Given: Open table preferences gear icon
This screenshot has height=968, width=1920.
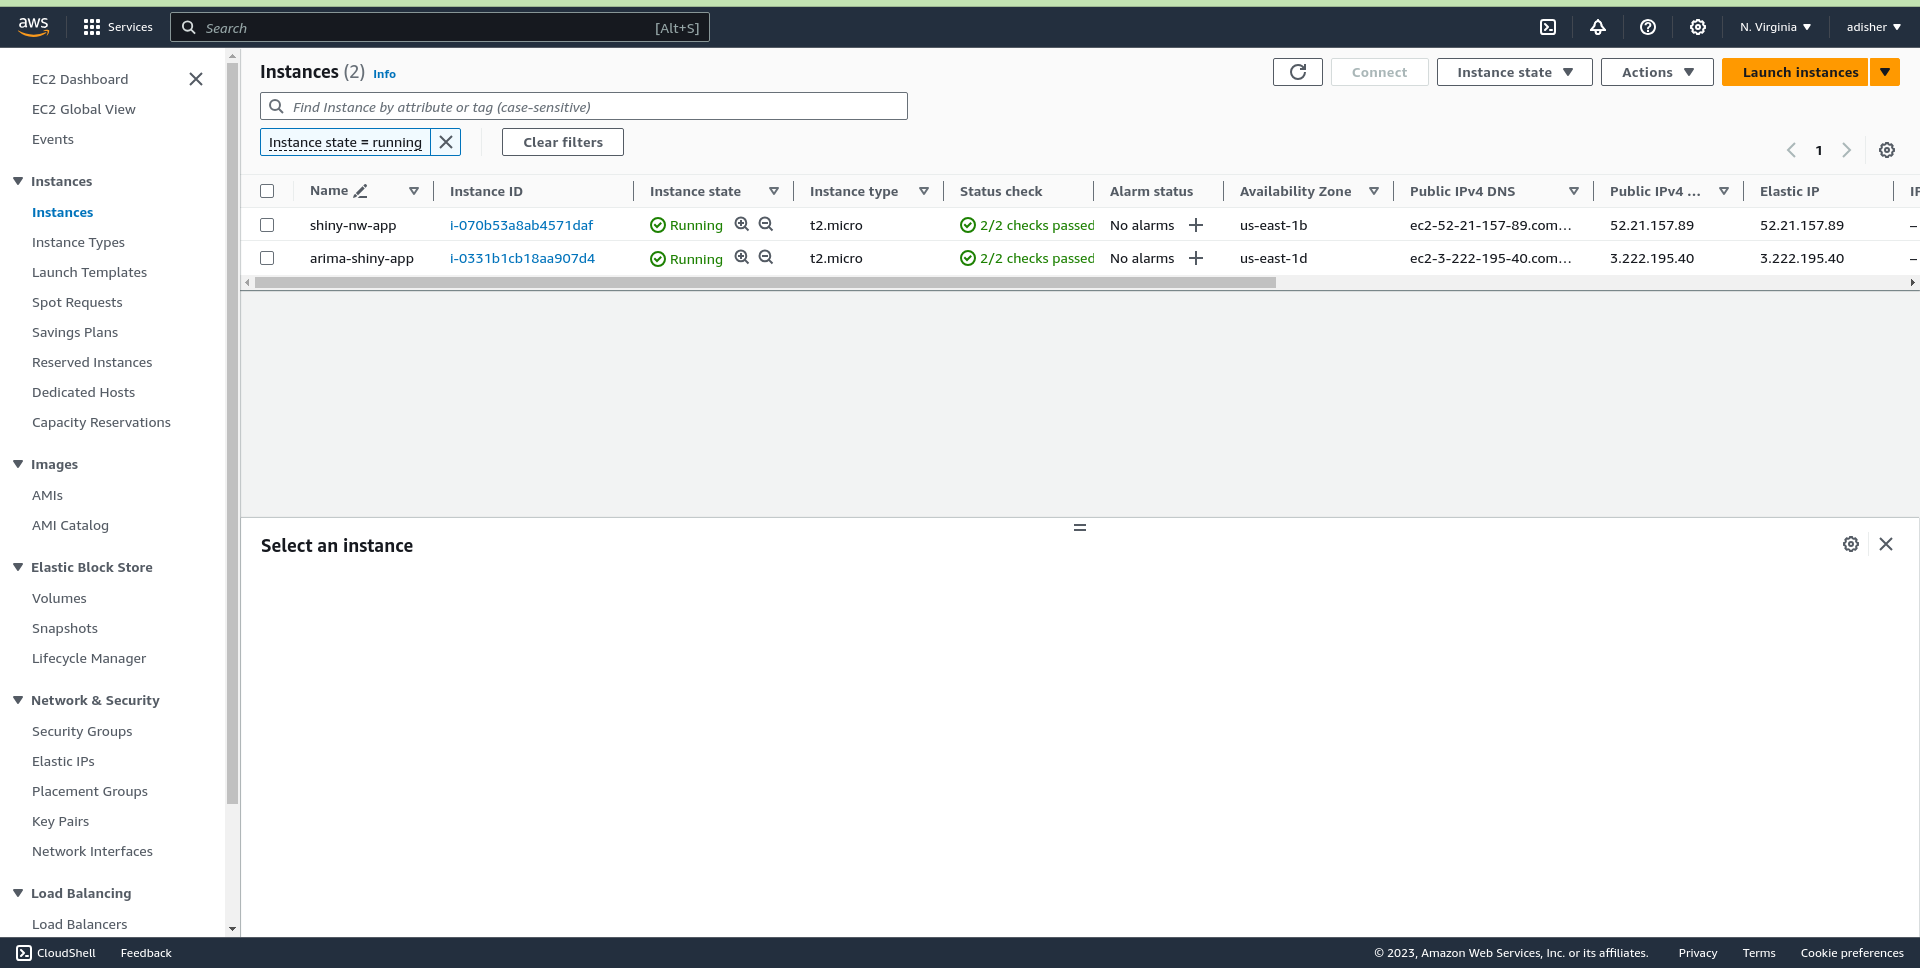Looking at the screenshot, I should tap(1887, 150).
